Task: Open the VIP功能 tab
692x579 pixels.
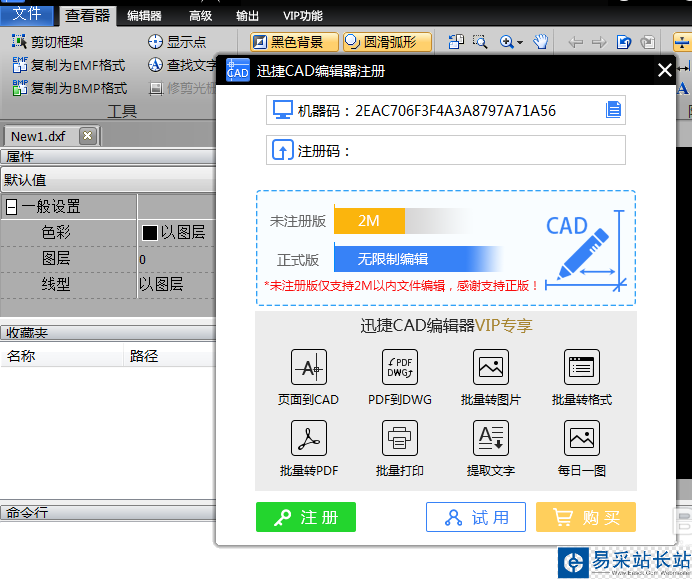Action: 303,16
